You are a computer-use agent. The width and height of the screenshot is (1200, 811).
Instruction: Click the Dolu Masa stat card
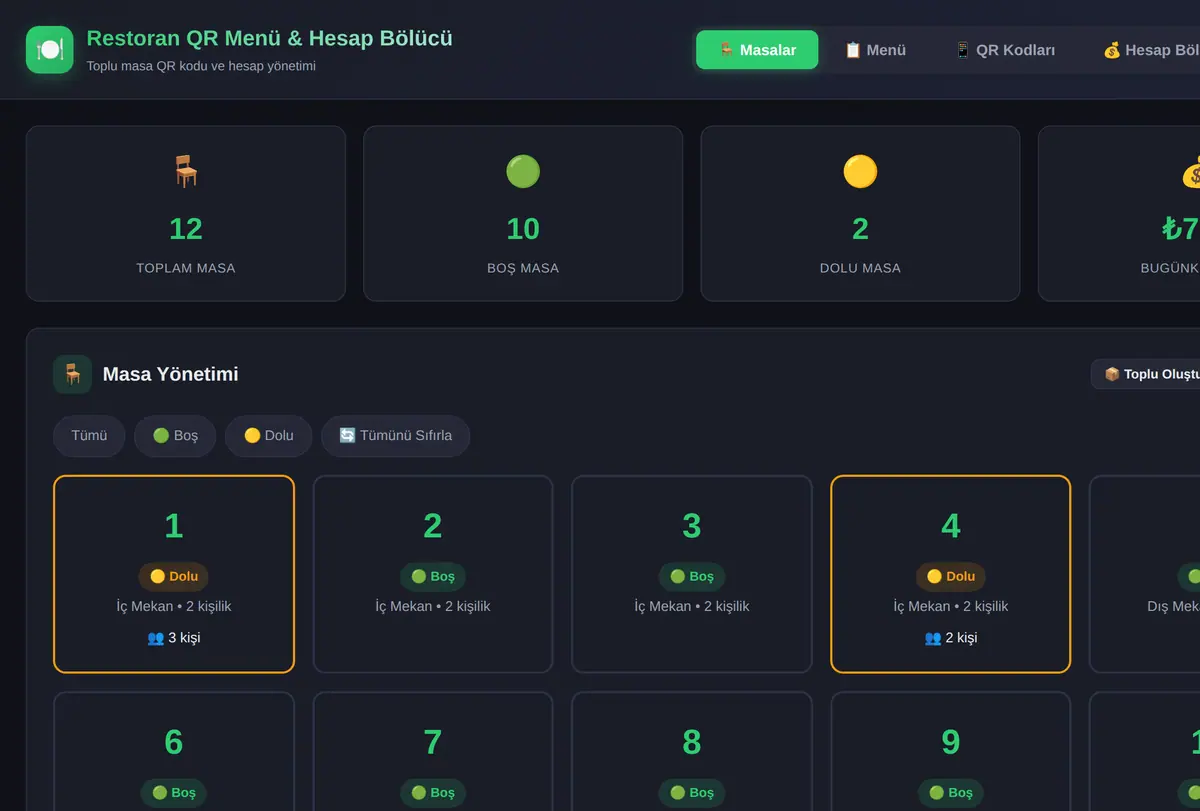pos(860,213)
